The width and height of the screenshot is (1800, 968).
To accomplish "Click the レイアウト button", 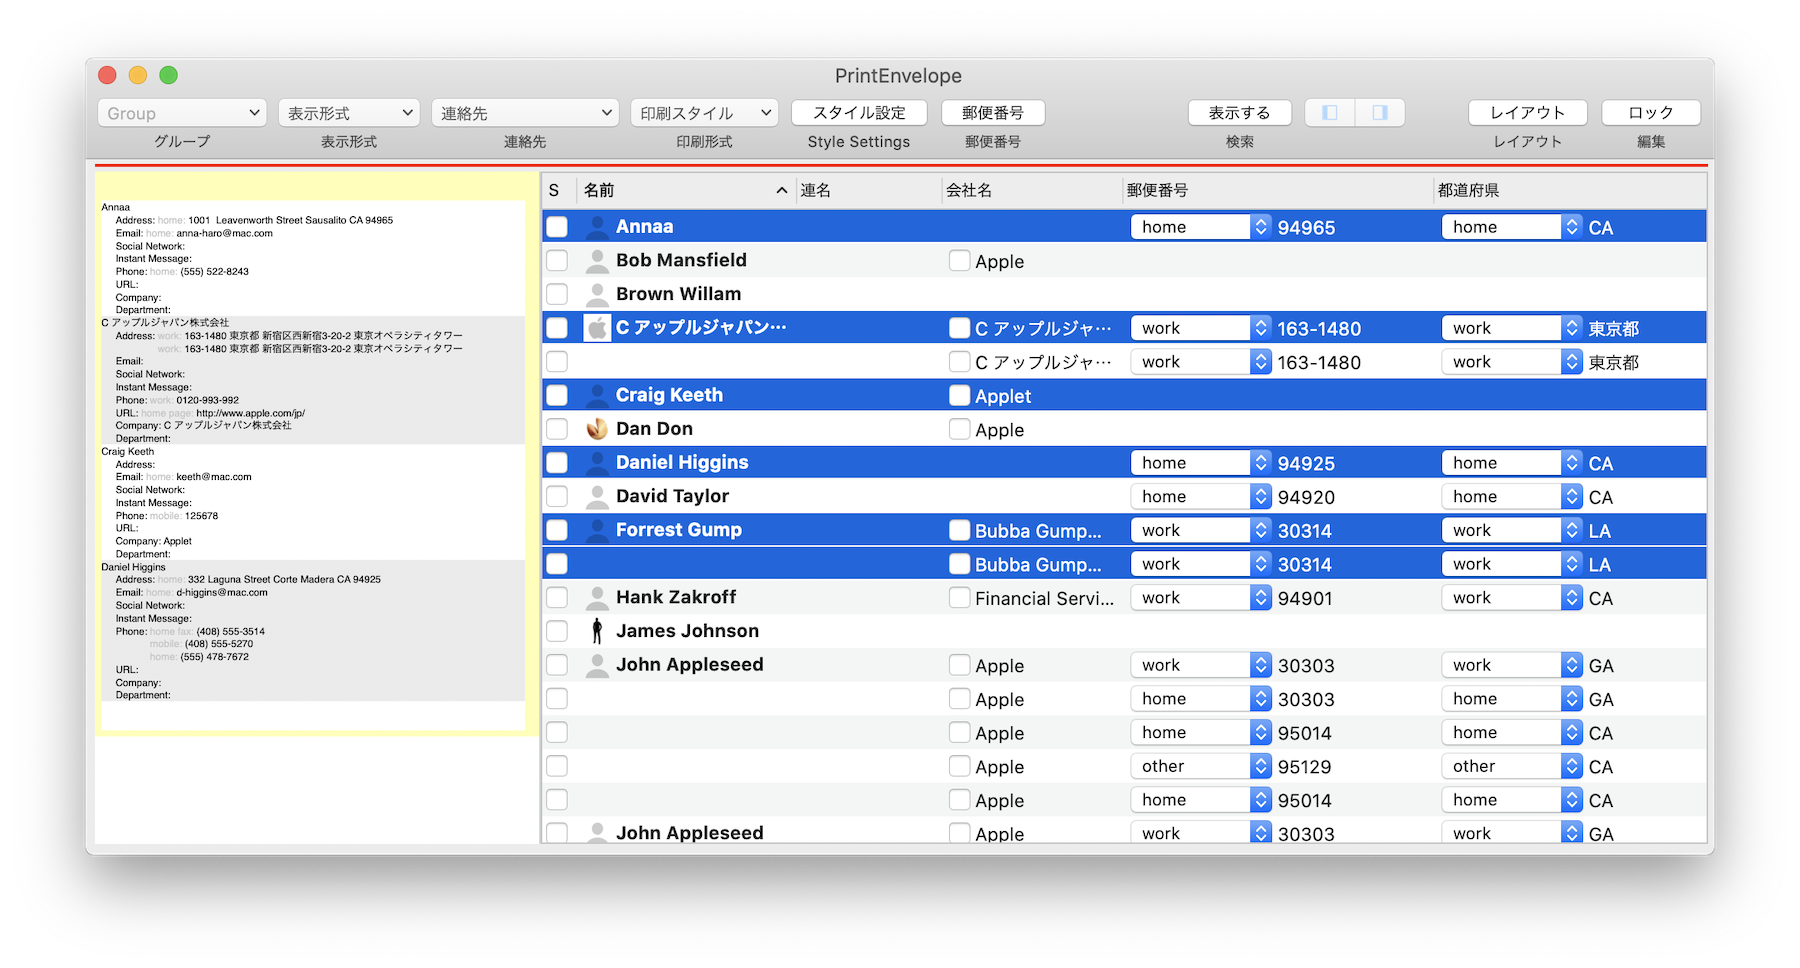I will tap(1528, 113).
